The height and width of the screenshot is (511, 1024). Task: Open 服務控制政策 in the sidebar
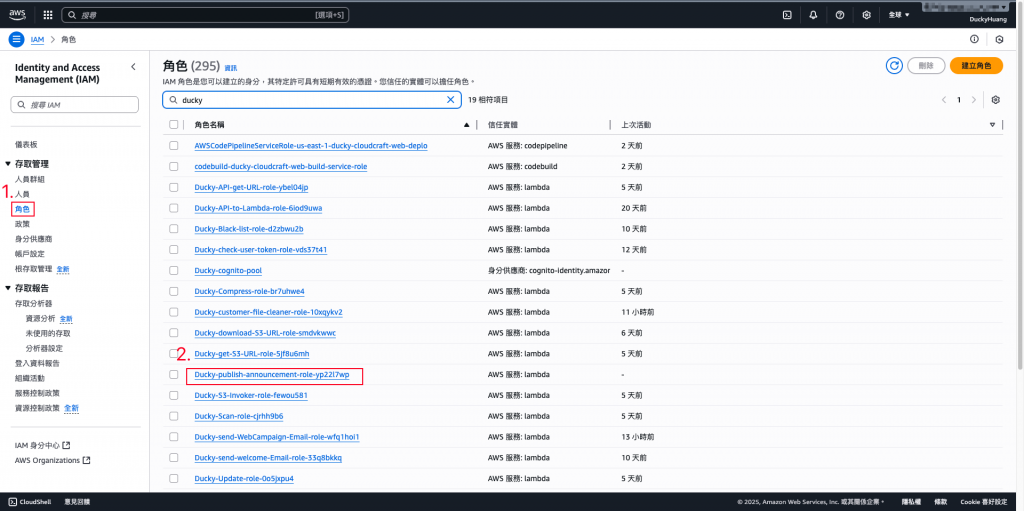coord(37,393)
